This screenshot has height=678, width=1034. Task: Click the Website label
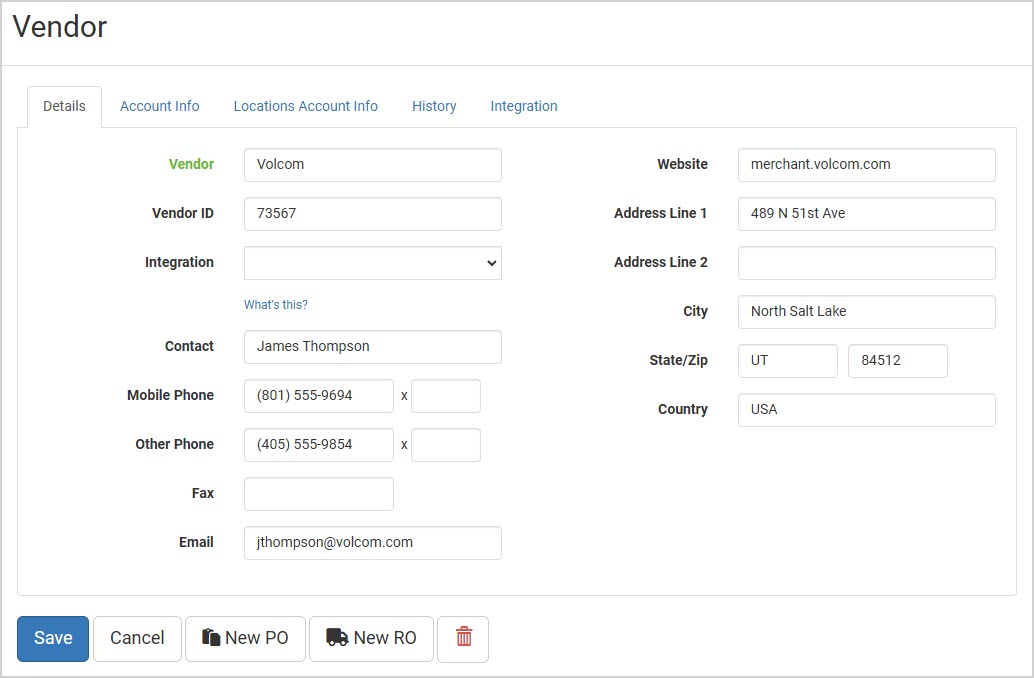click(x=682, y=164)
